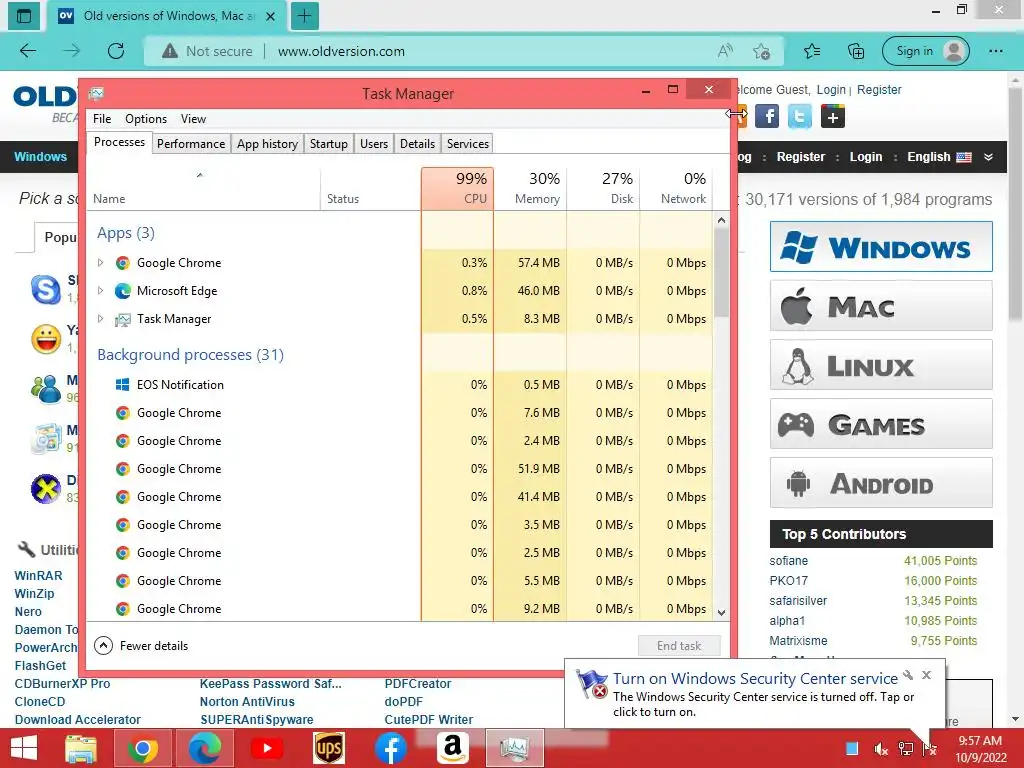
Task: Open the Windows Start button
Action: pos(24,748)
